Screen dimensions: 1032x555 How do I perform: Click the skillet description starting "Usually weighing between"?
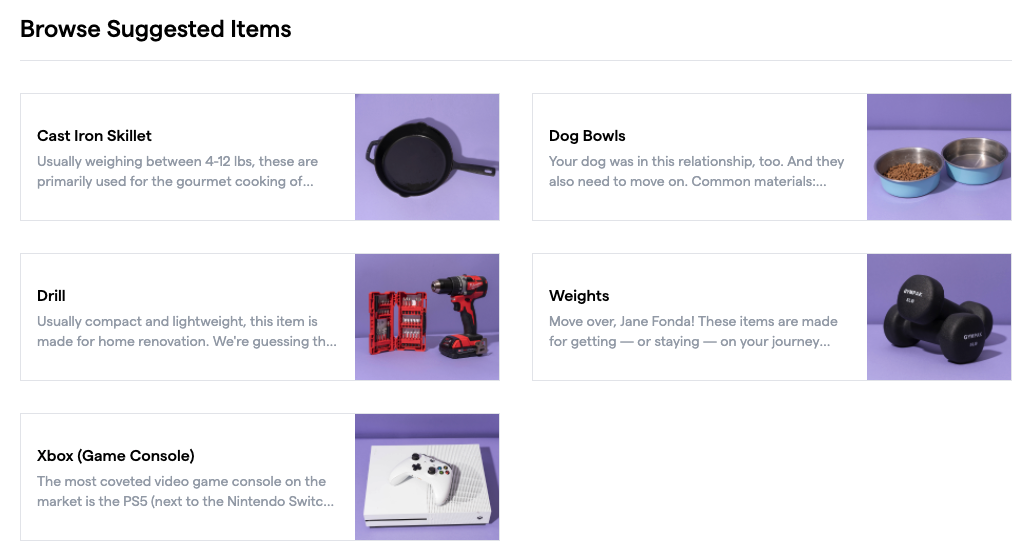[178, 171]
